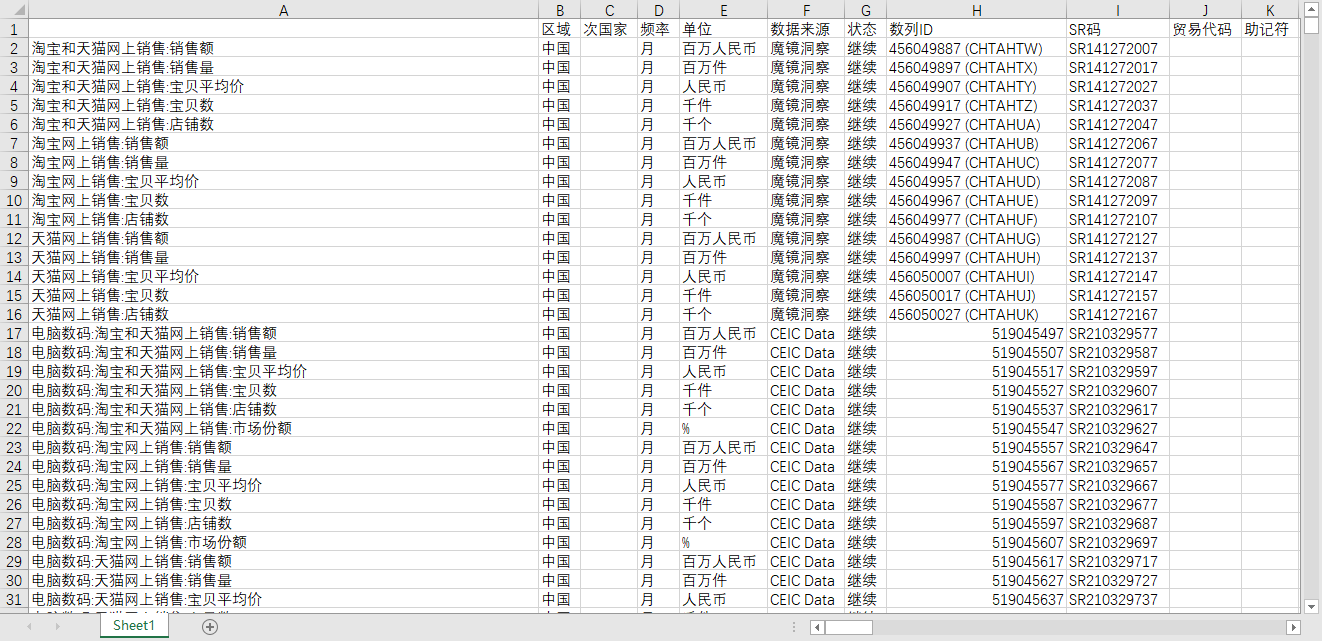Click the 状态 header cell

[865, 29]
